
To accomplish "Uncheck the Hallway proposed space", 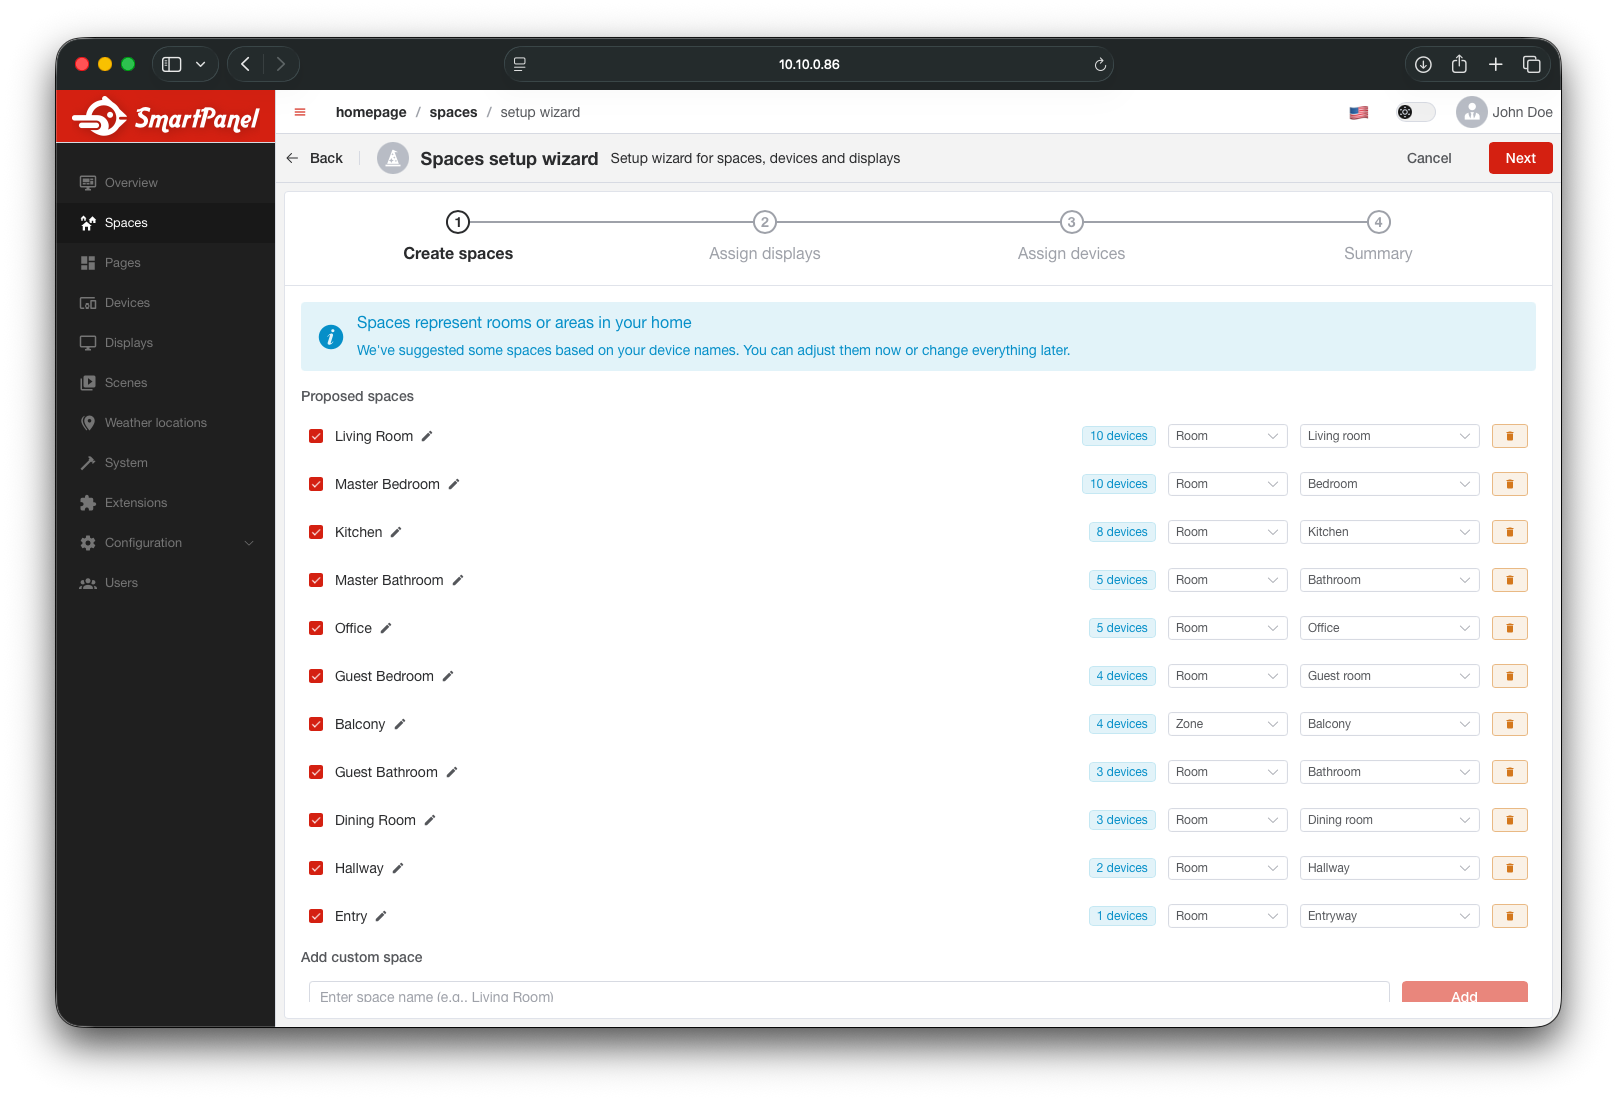I will (316, 867).
